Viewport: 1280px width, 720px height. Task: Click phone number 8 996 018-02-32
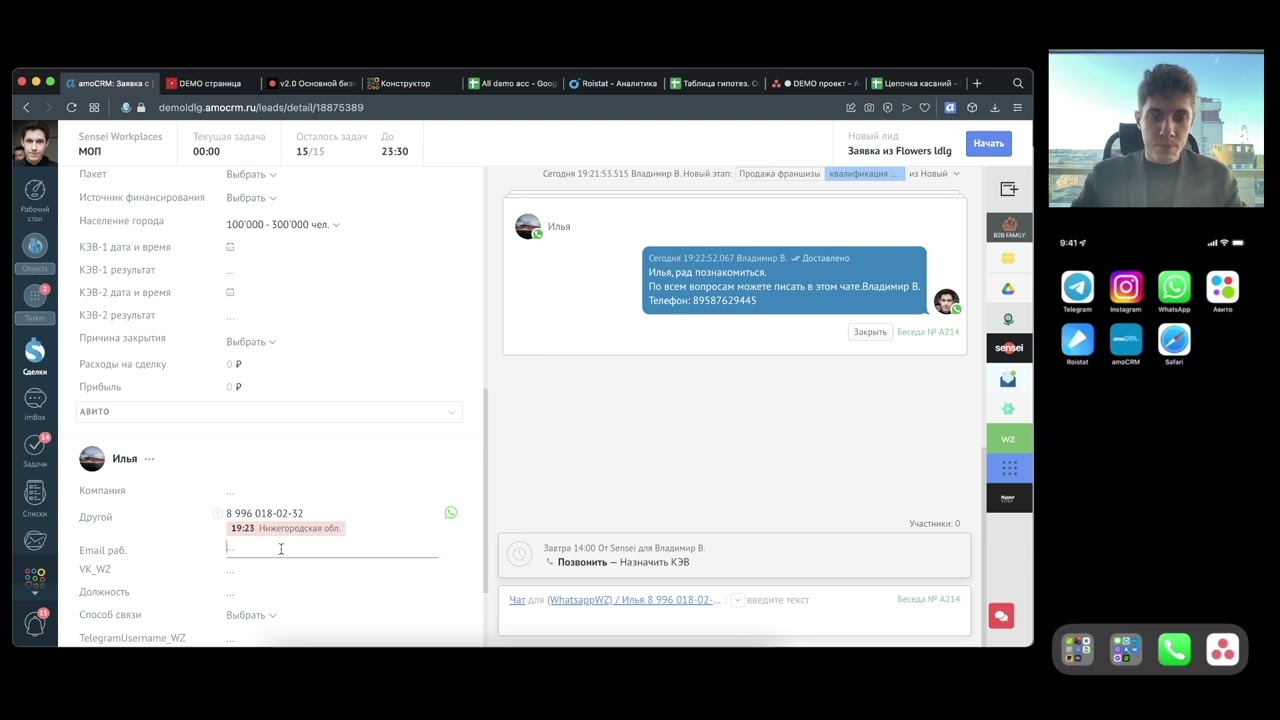click(264, 513)
